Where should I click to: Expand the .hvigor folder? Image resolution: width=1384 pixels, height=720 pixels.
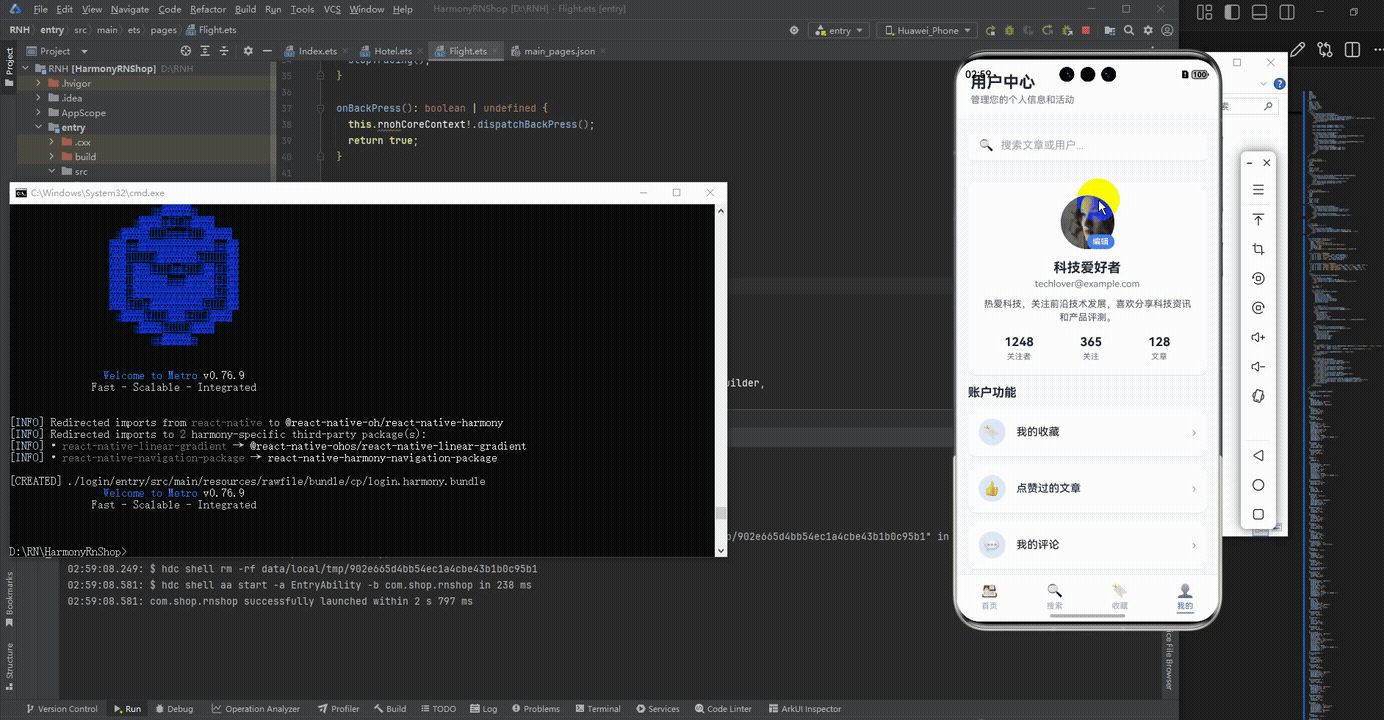39,84
